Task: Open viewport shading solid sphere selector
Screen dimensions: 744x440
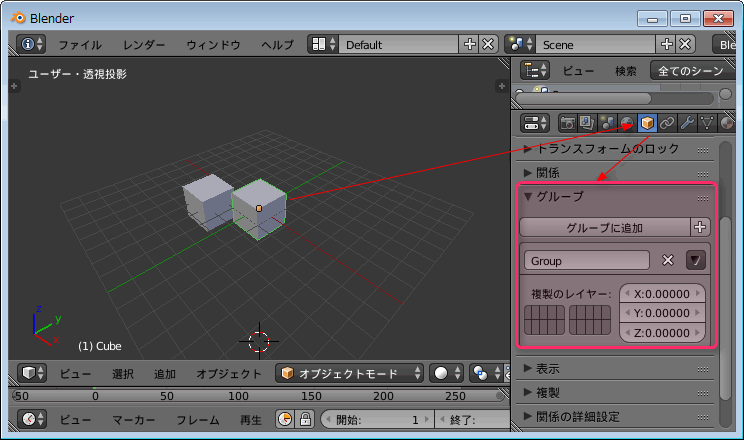Action: tap(446, 373)
